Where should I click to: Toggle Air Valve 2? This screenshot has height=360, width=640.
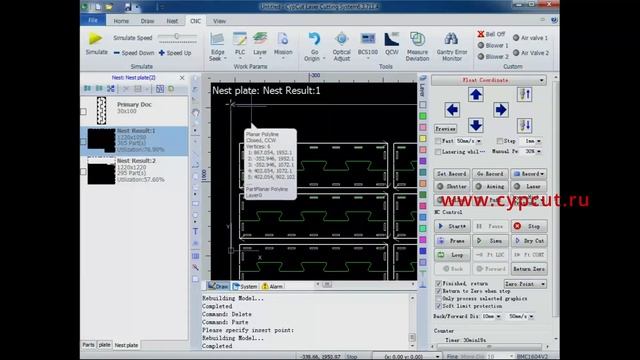tap(531, 53)
